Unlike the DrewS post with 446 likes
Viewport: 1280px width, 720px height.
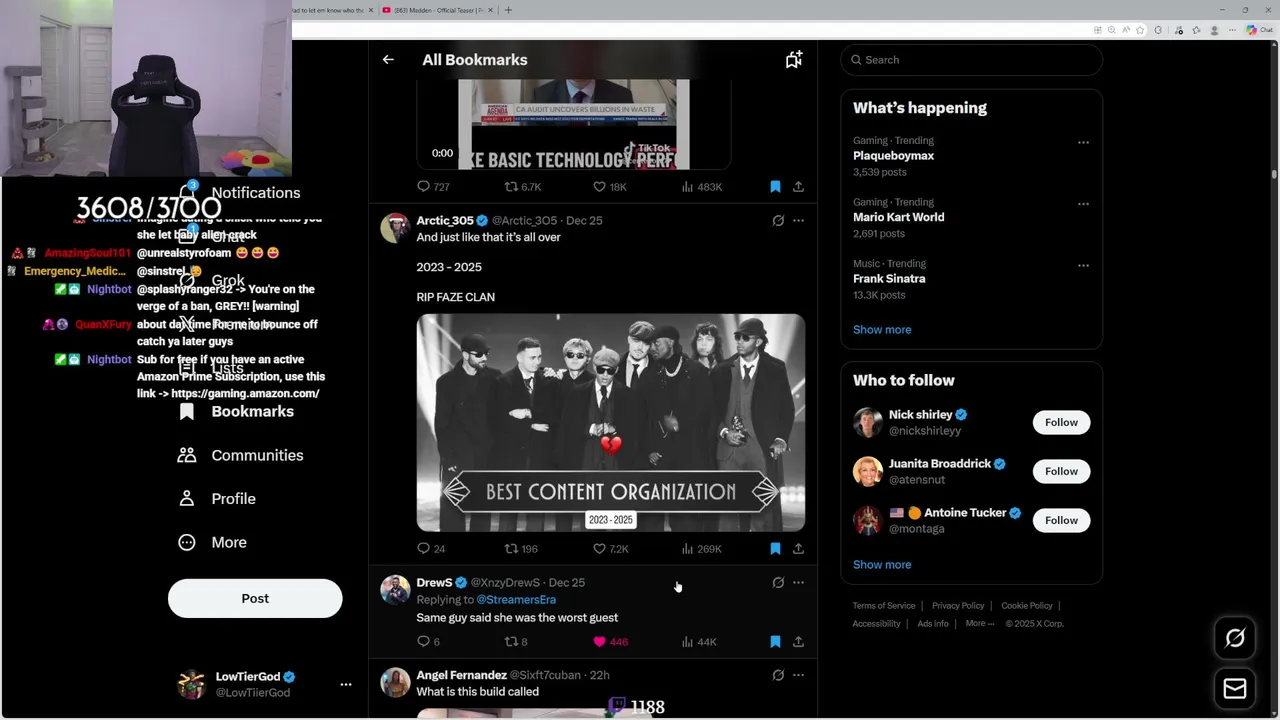click(610, 642)
